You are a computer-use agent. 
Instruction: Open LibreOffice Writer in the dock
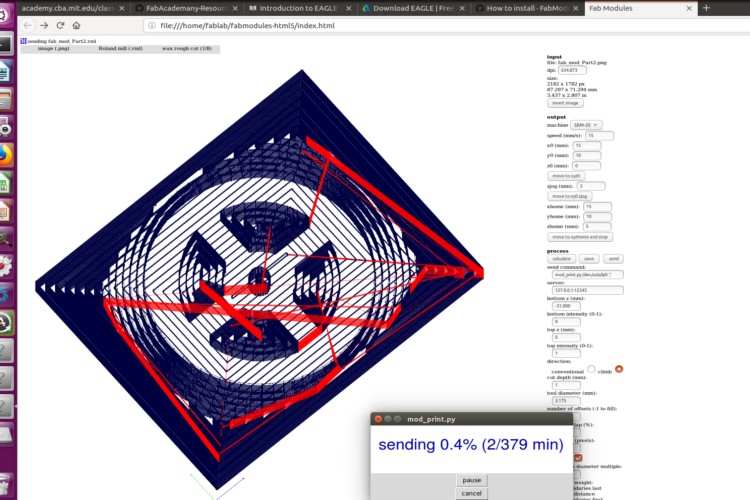(x=6, y=72)
